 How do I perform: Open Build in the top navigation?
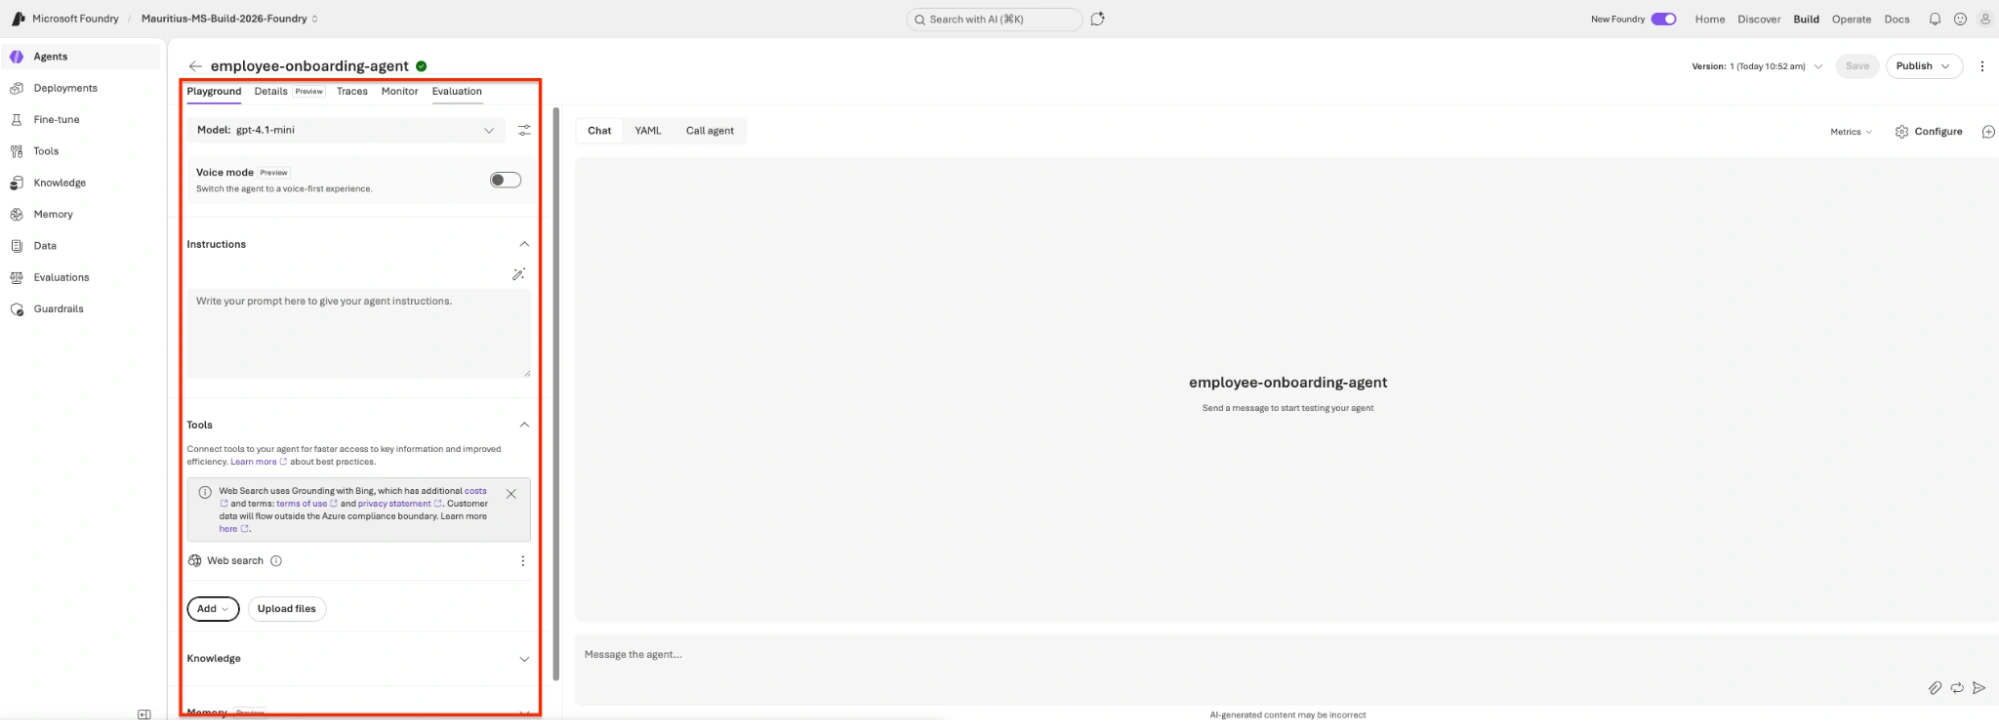pos(1806,19)
